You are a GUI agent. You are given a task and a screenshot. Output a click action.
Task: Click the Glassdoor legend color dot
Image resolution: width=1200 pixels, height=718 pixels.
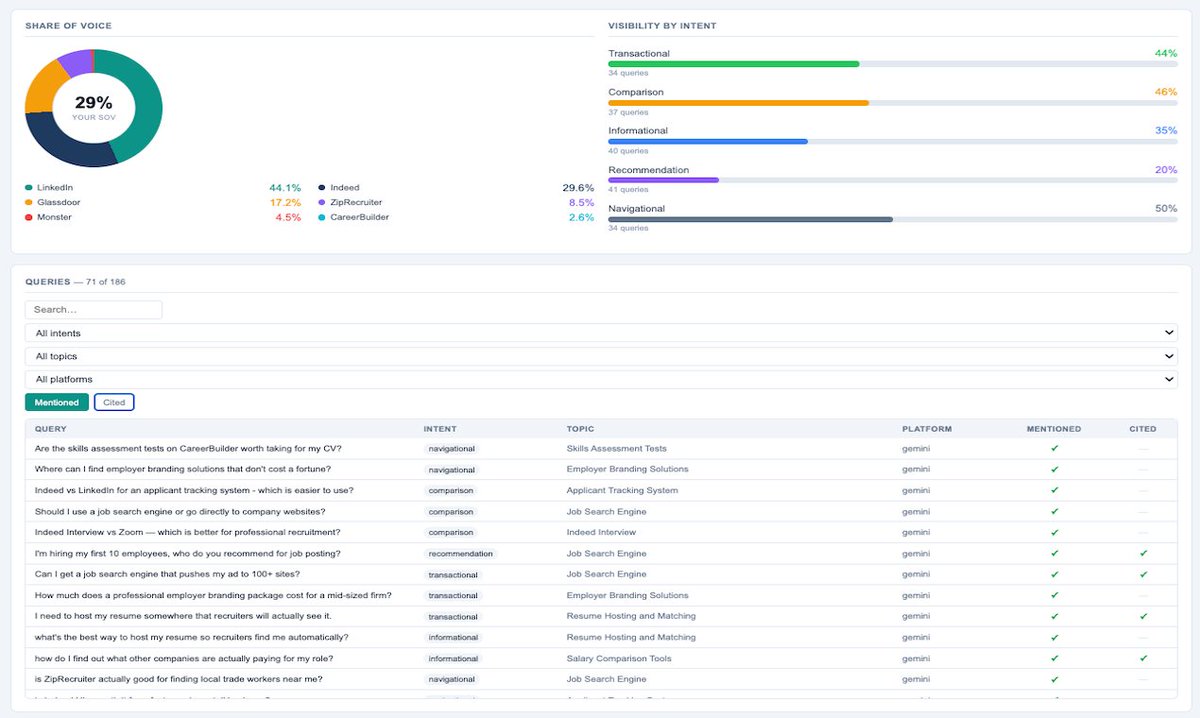pyautogui.click(x=28, y=202)
